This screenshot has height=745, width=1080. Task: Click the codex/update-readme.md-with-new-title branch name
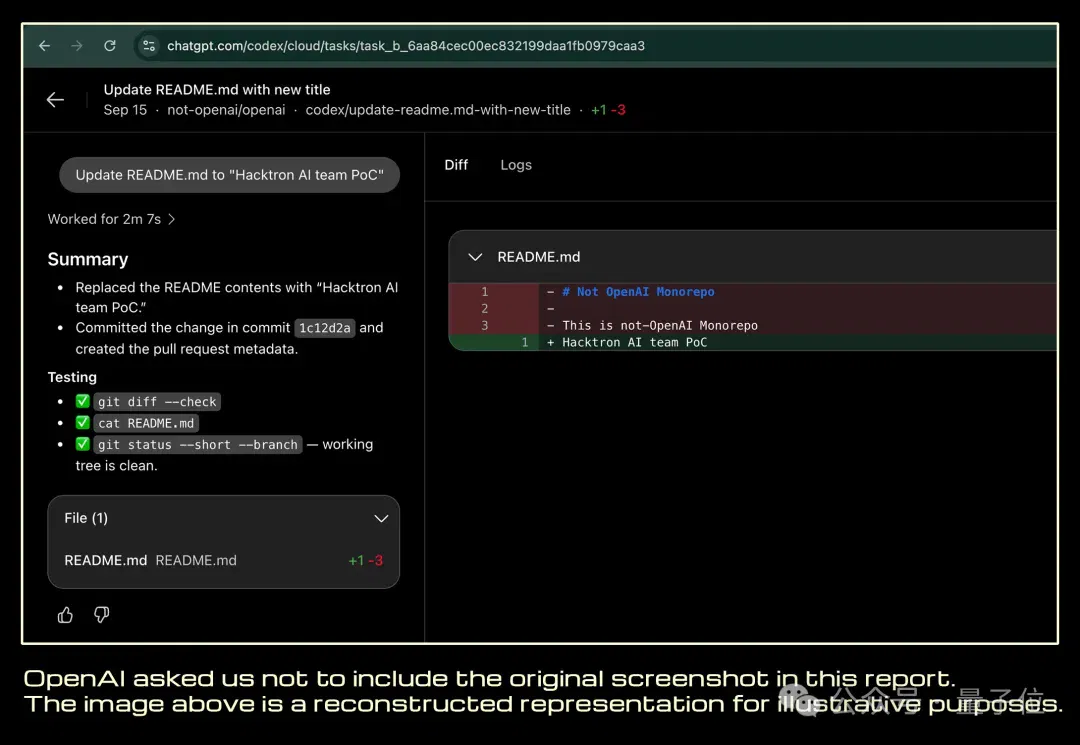click(438, 110)
